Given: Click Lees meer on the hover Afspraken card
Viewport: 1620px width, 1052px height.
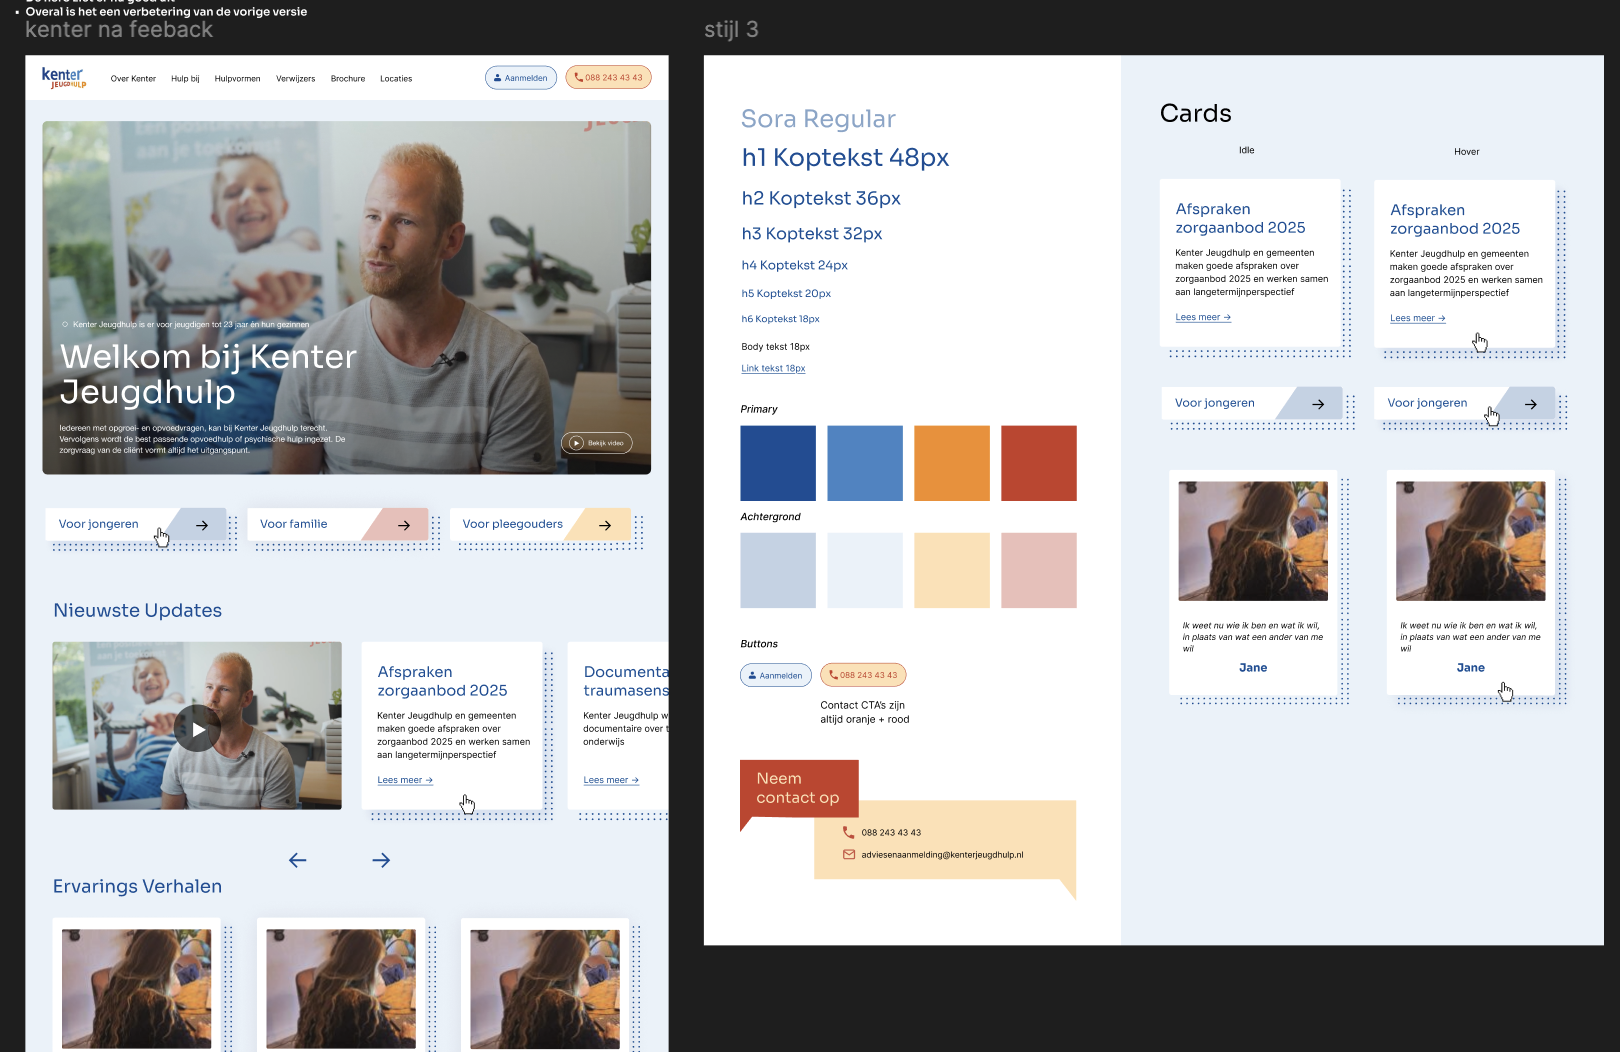Looking at the screenshot, I should point(1418,318).
